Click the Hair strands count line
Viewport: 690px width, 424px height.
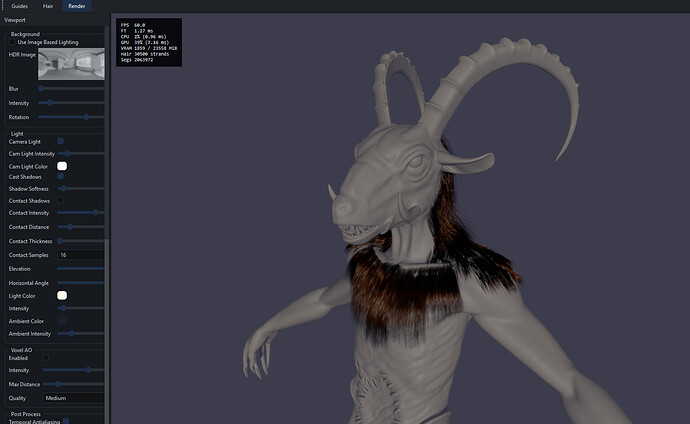point(145,54)
